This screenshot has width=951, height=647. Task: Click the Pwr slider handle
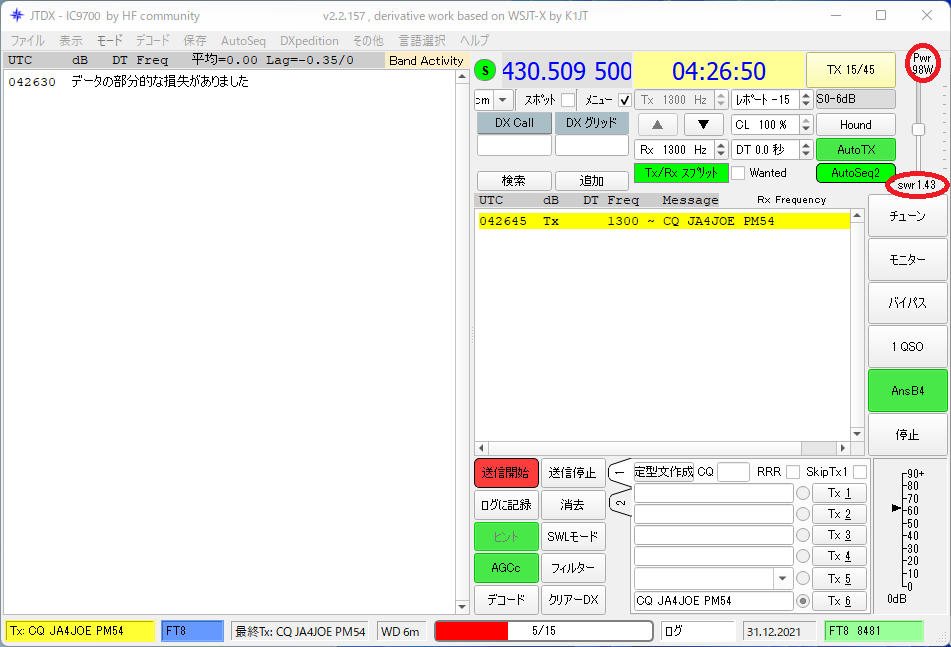(918, 129)
